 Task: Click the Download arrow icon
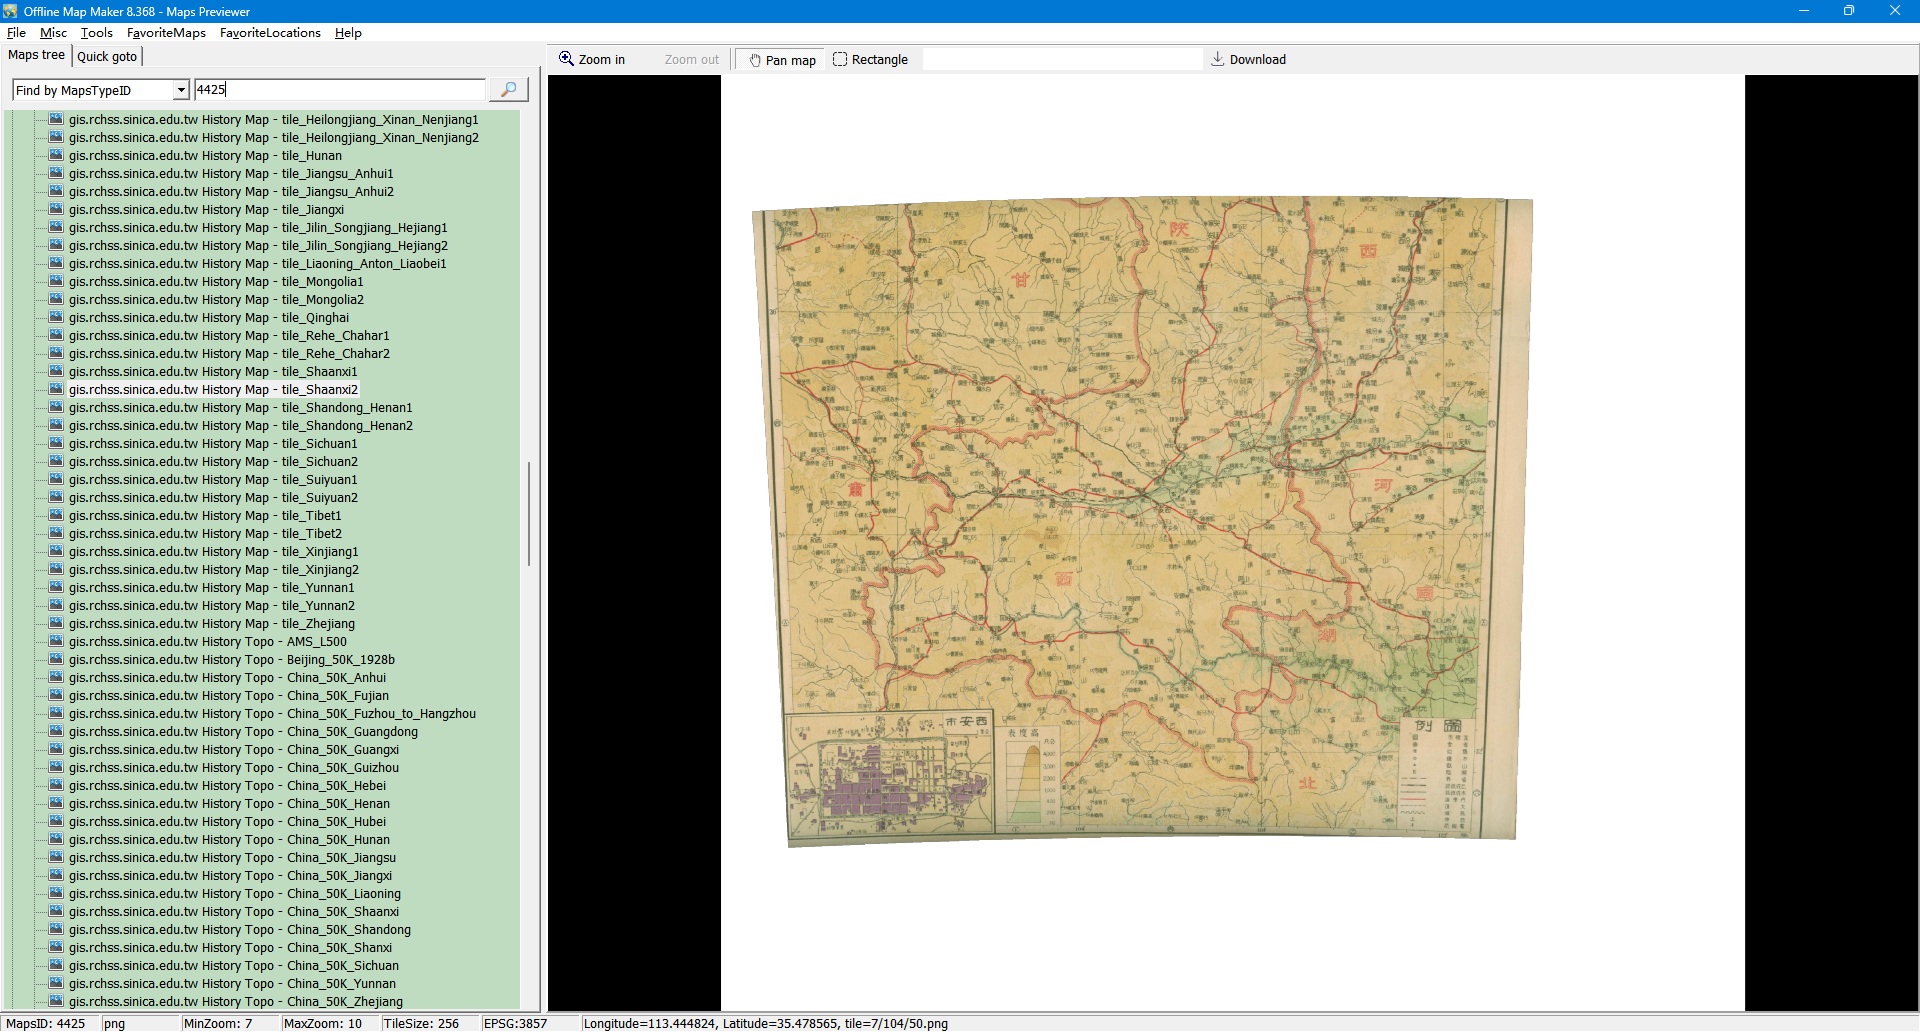(x=1217, y=59)
